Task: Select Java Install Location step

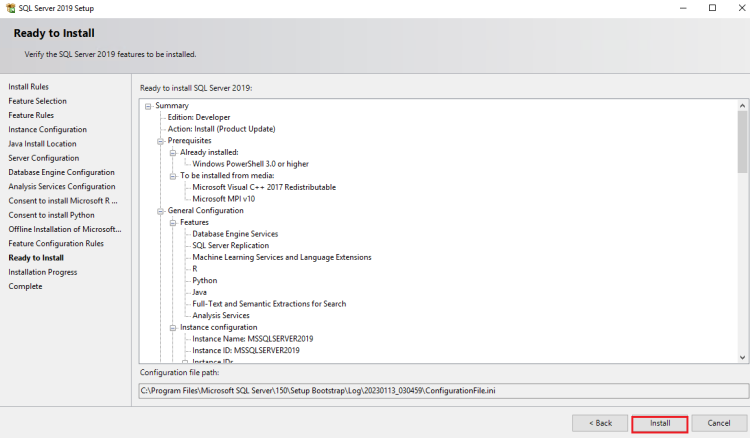Action: pyautogui.click(x=42, y=144)
